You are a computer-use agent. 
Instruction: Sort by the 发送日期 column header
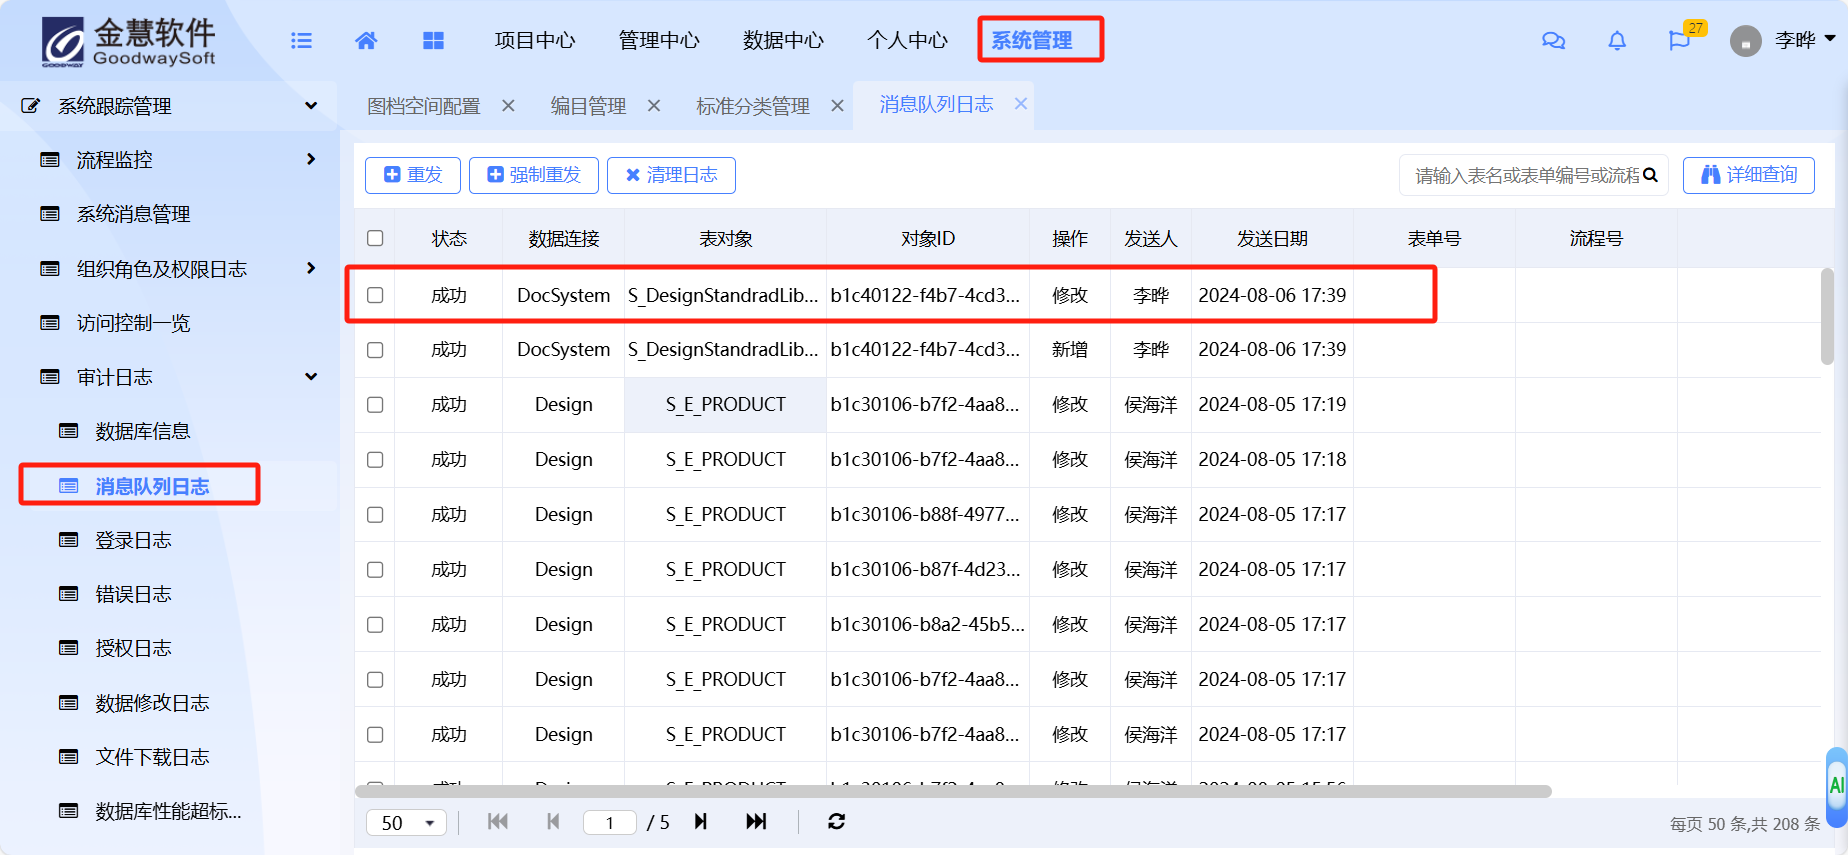(1272, 238)
